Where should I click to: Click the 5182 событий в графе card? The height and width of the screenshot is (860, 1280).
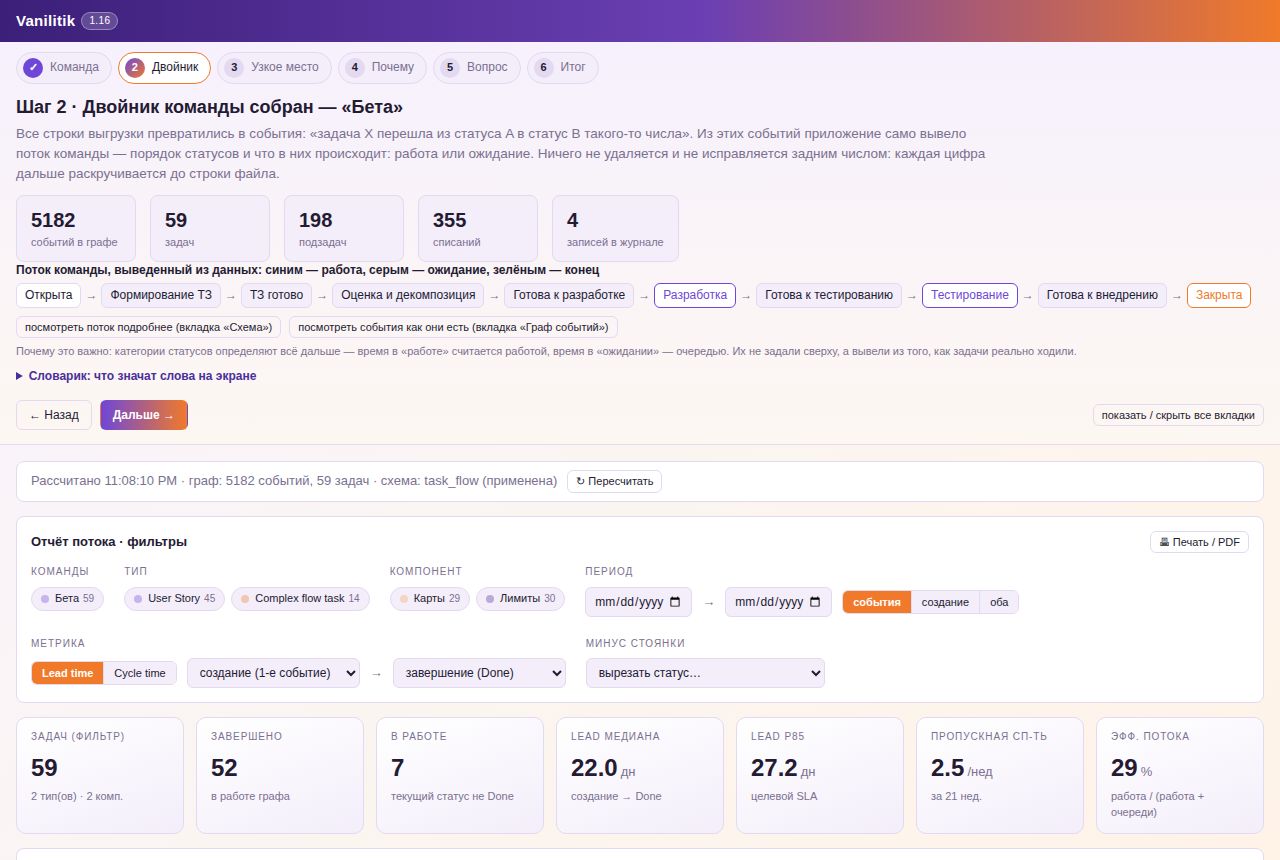[x=76, y=229]
